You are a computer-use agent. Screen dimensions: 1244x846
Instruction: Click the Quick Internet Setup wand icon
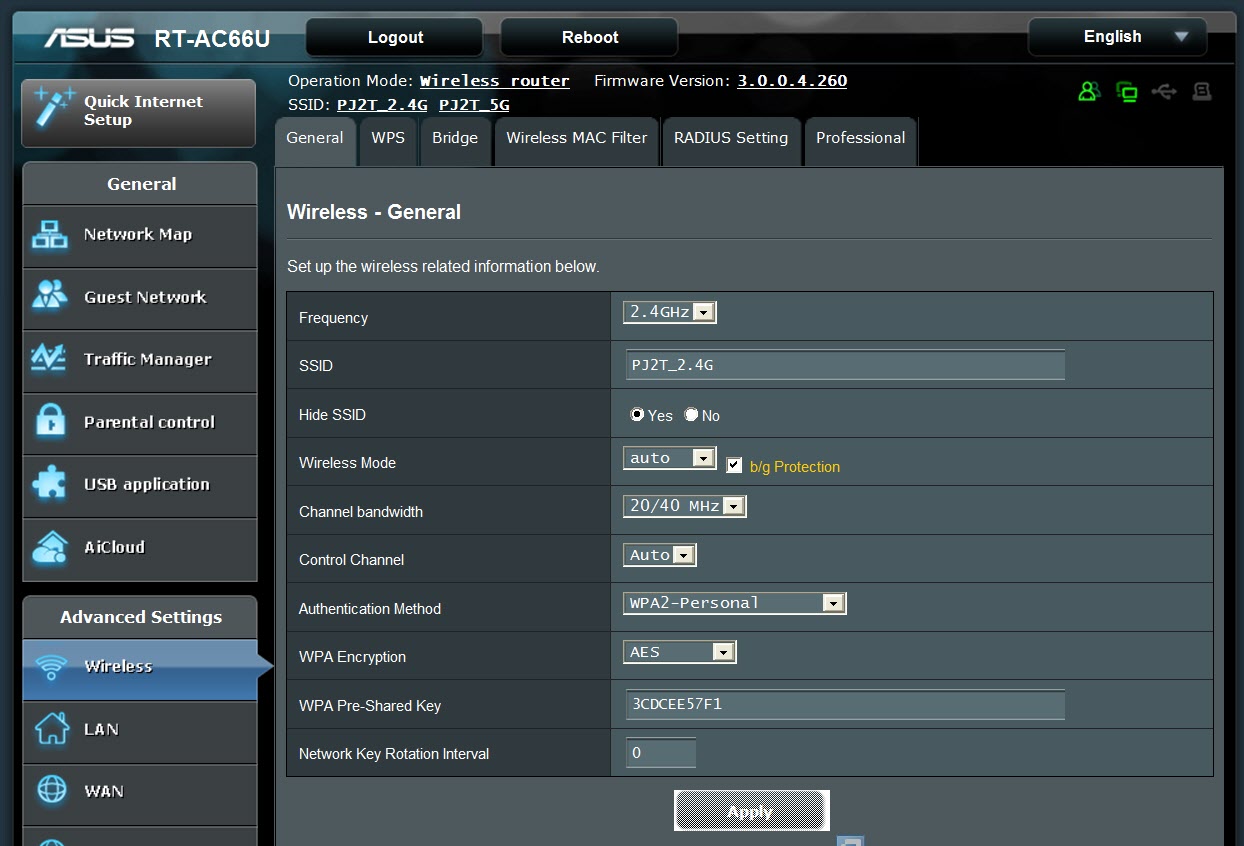[x=52, y=109]
